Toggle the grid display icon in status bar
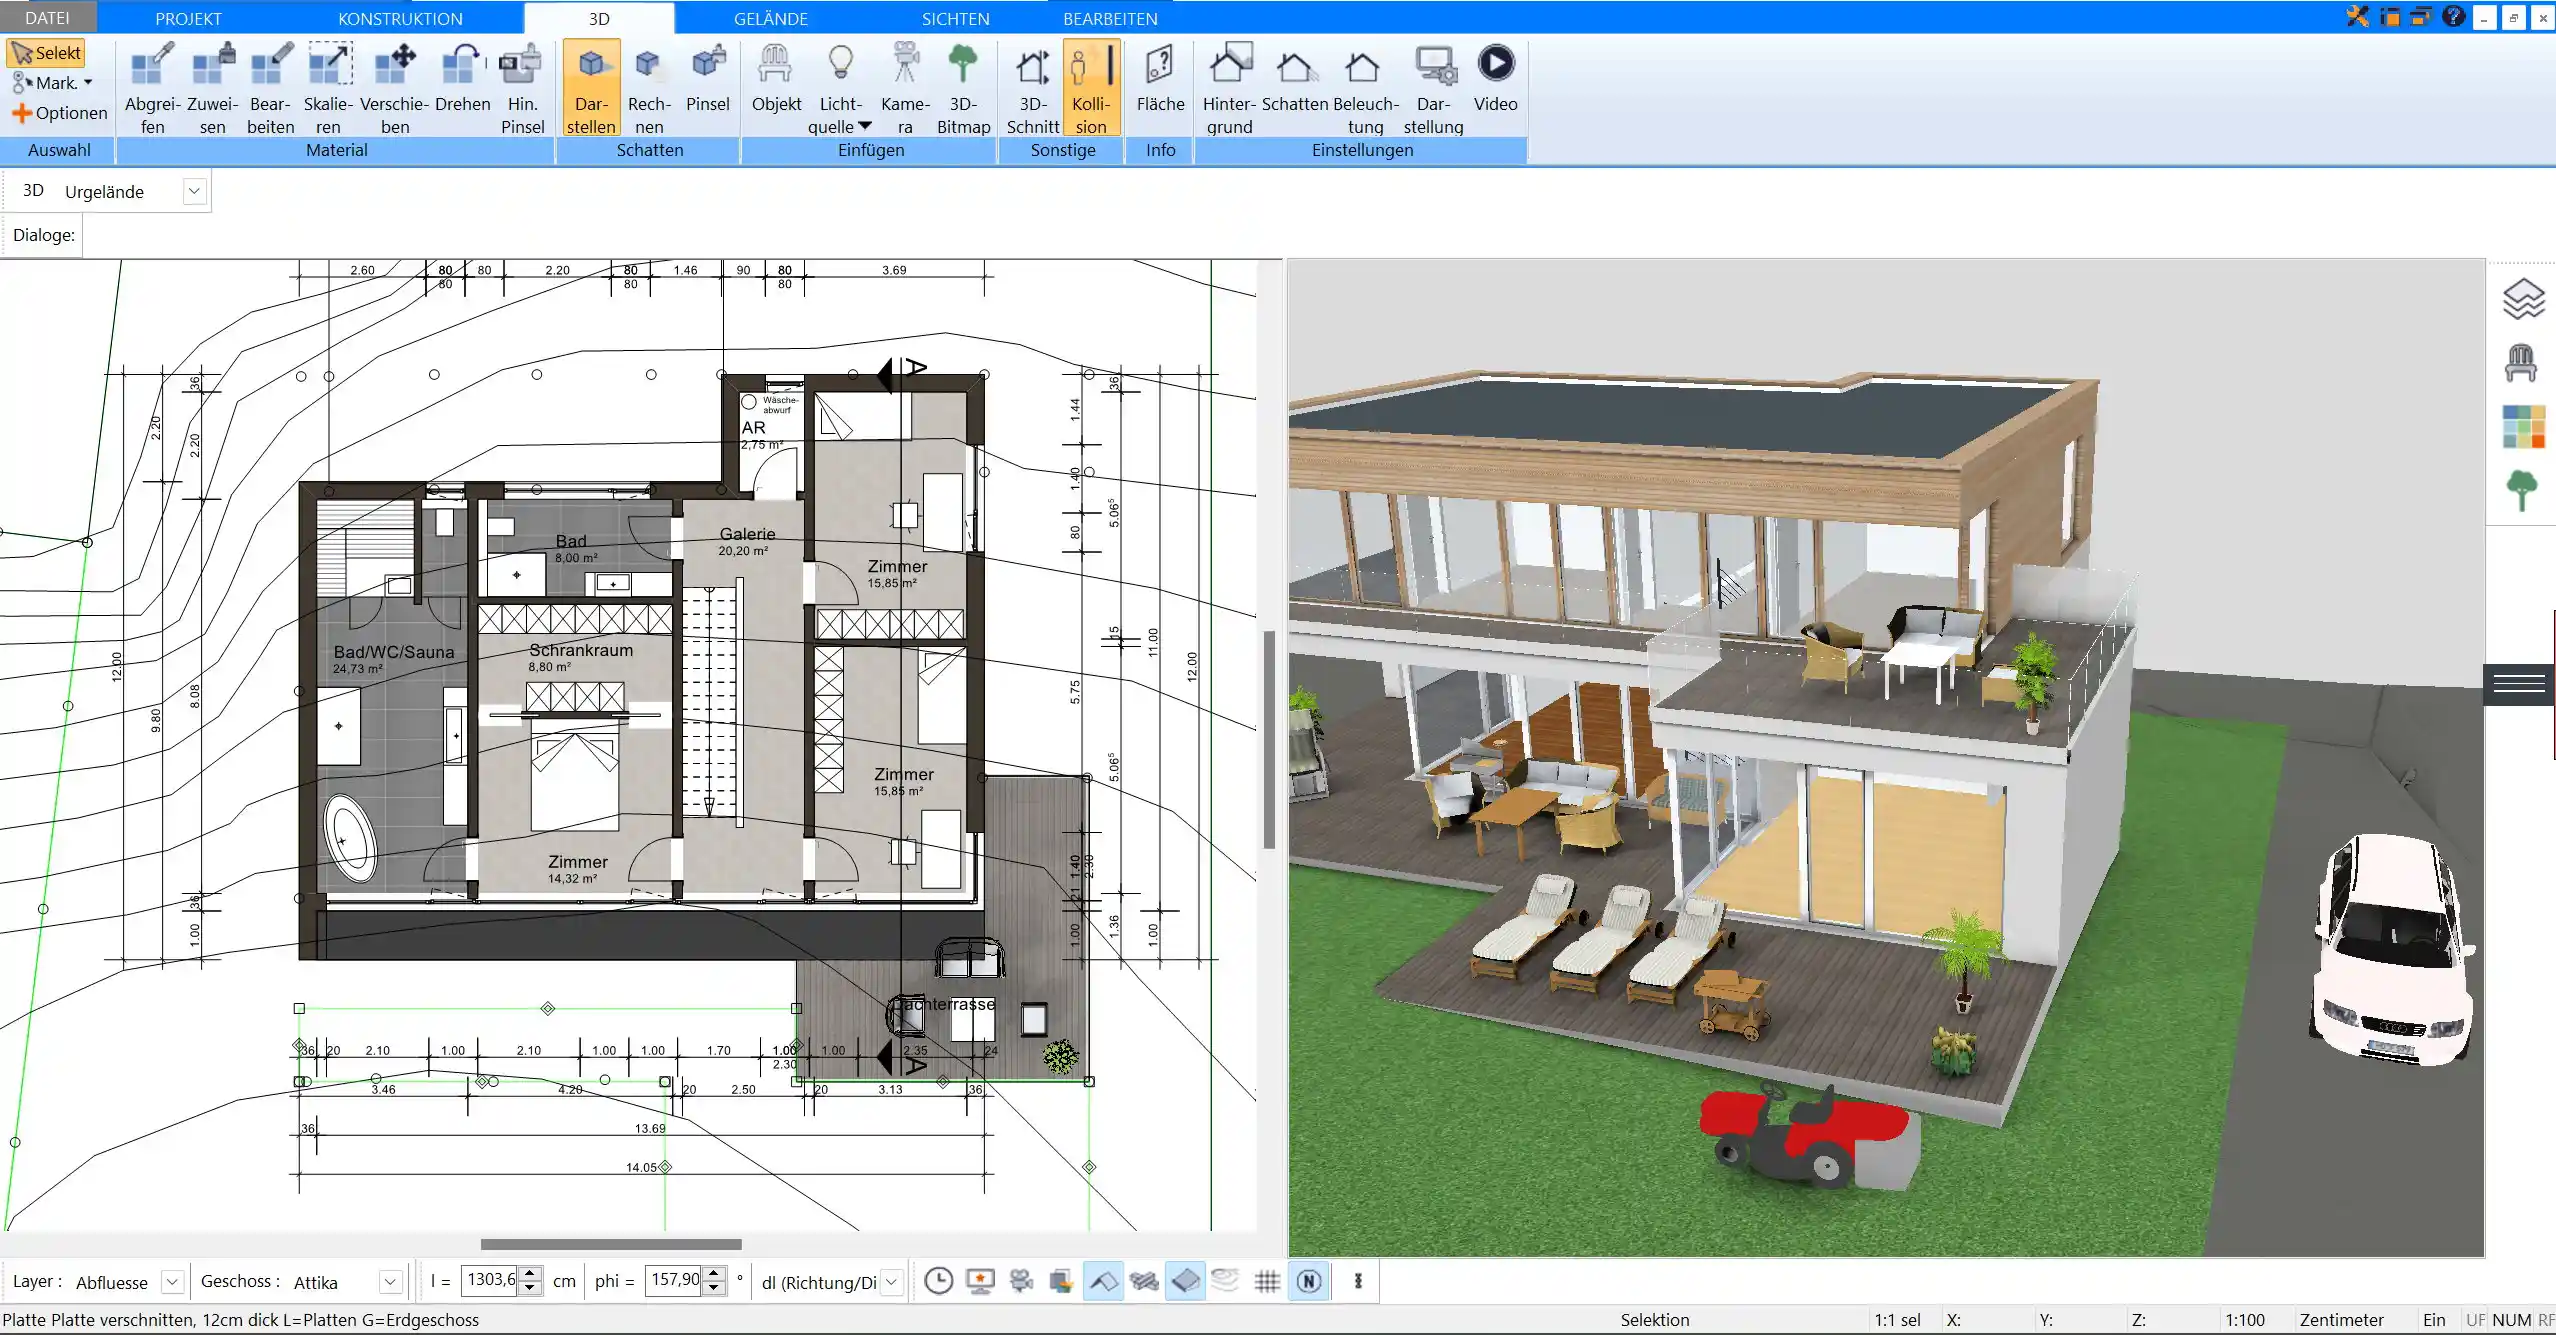Viewport: 2556px width, 1335px height. point(1268,1281)
